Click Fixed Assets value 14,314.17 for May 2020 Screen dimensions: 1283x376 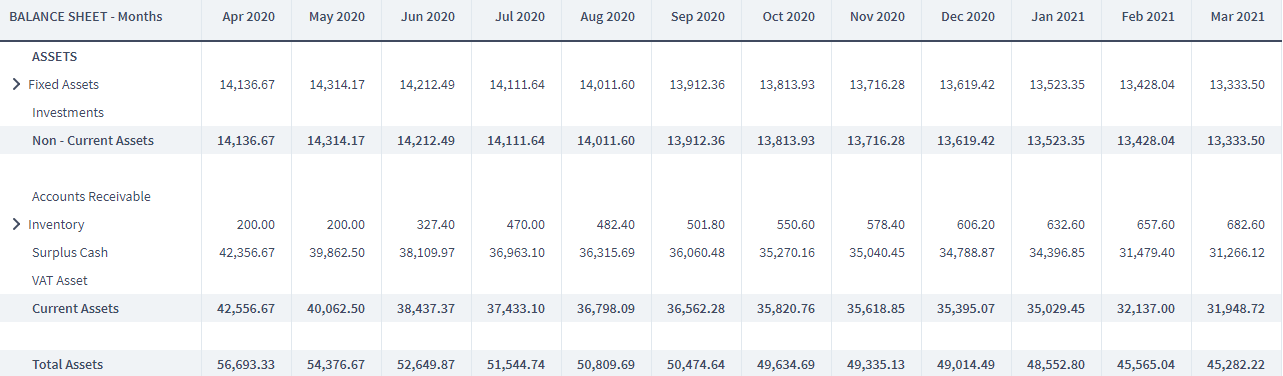coord(337,85)
